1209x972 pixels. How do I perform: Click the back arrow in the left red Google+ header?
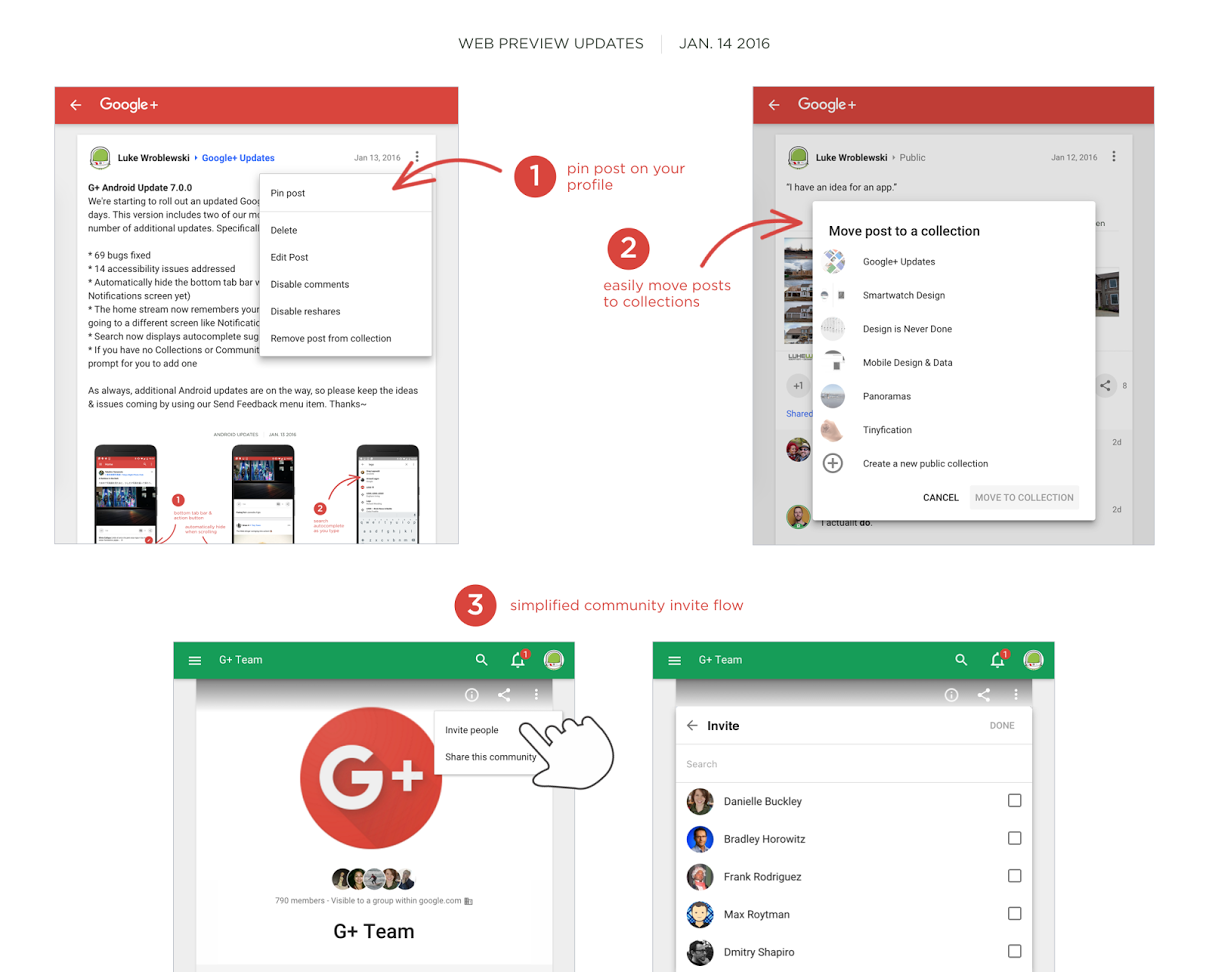pos(75,105)
